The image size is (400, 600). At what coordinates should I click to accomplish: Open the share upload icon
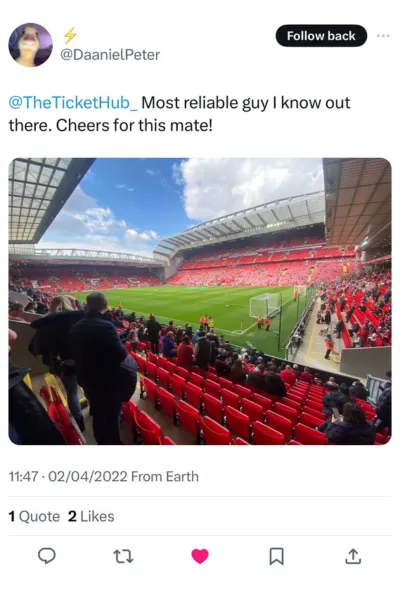(x=353, y=556)
